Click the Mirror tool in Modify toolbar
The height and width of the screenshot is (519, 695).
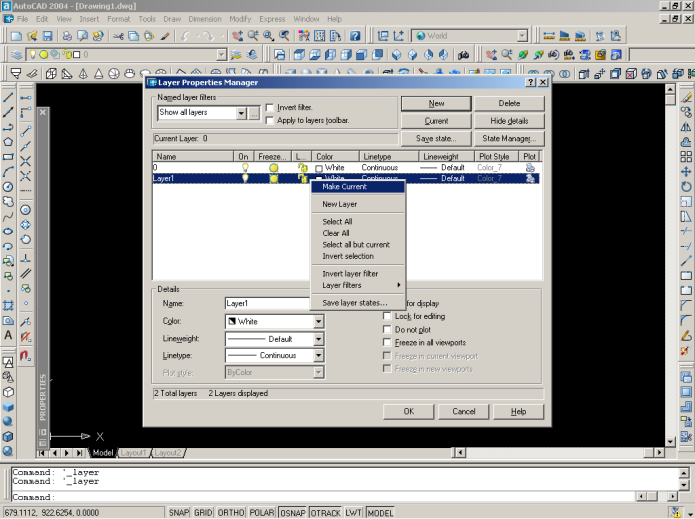(x=686, y=127)
